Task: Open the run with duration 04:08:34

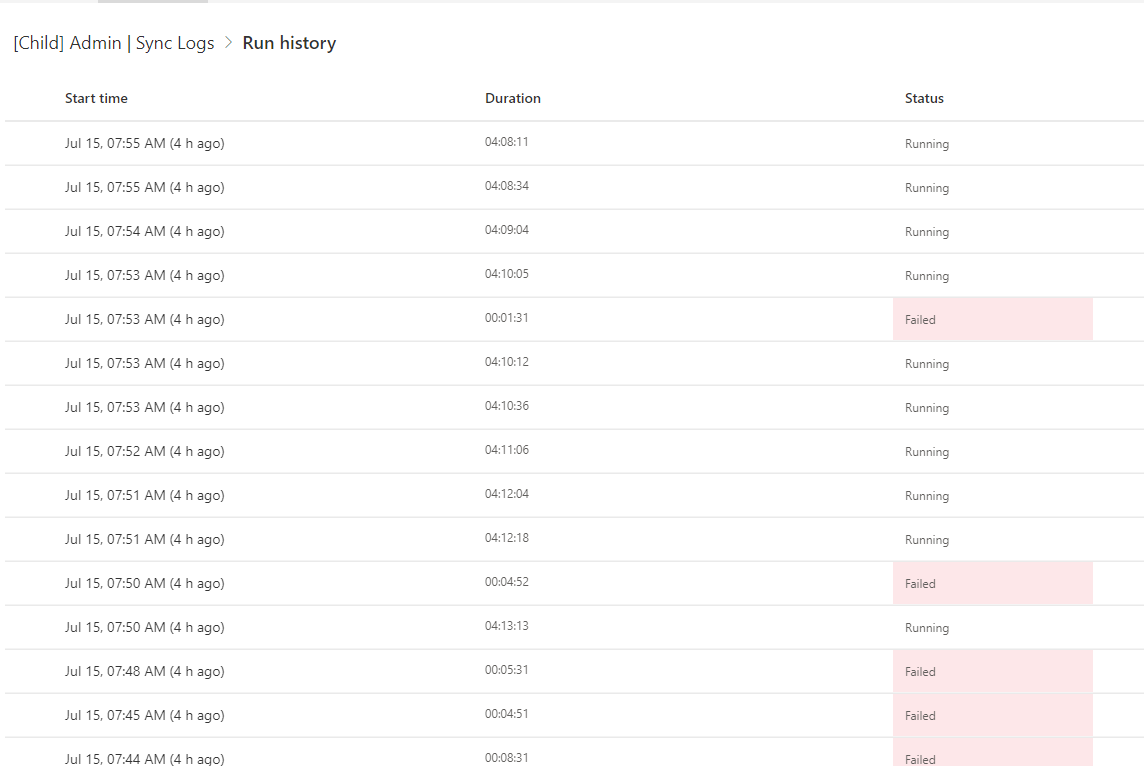Action: tap(506, 186)
